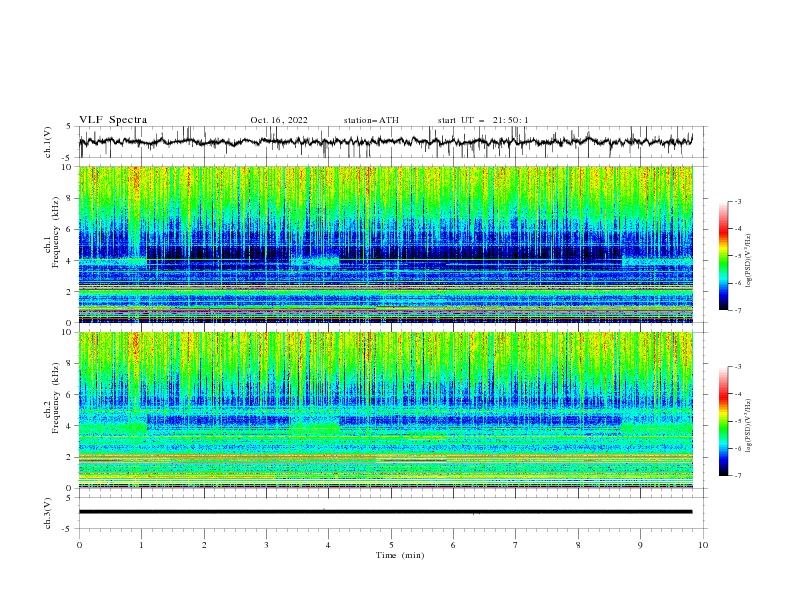
Task: Click the 'ch.1 Frequency (kHz)' axis label
Action: point(52,230)
